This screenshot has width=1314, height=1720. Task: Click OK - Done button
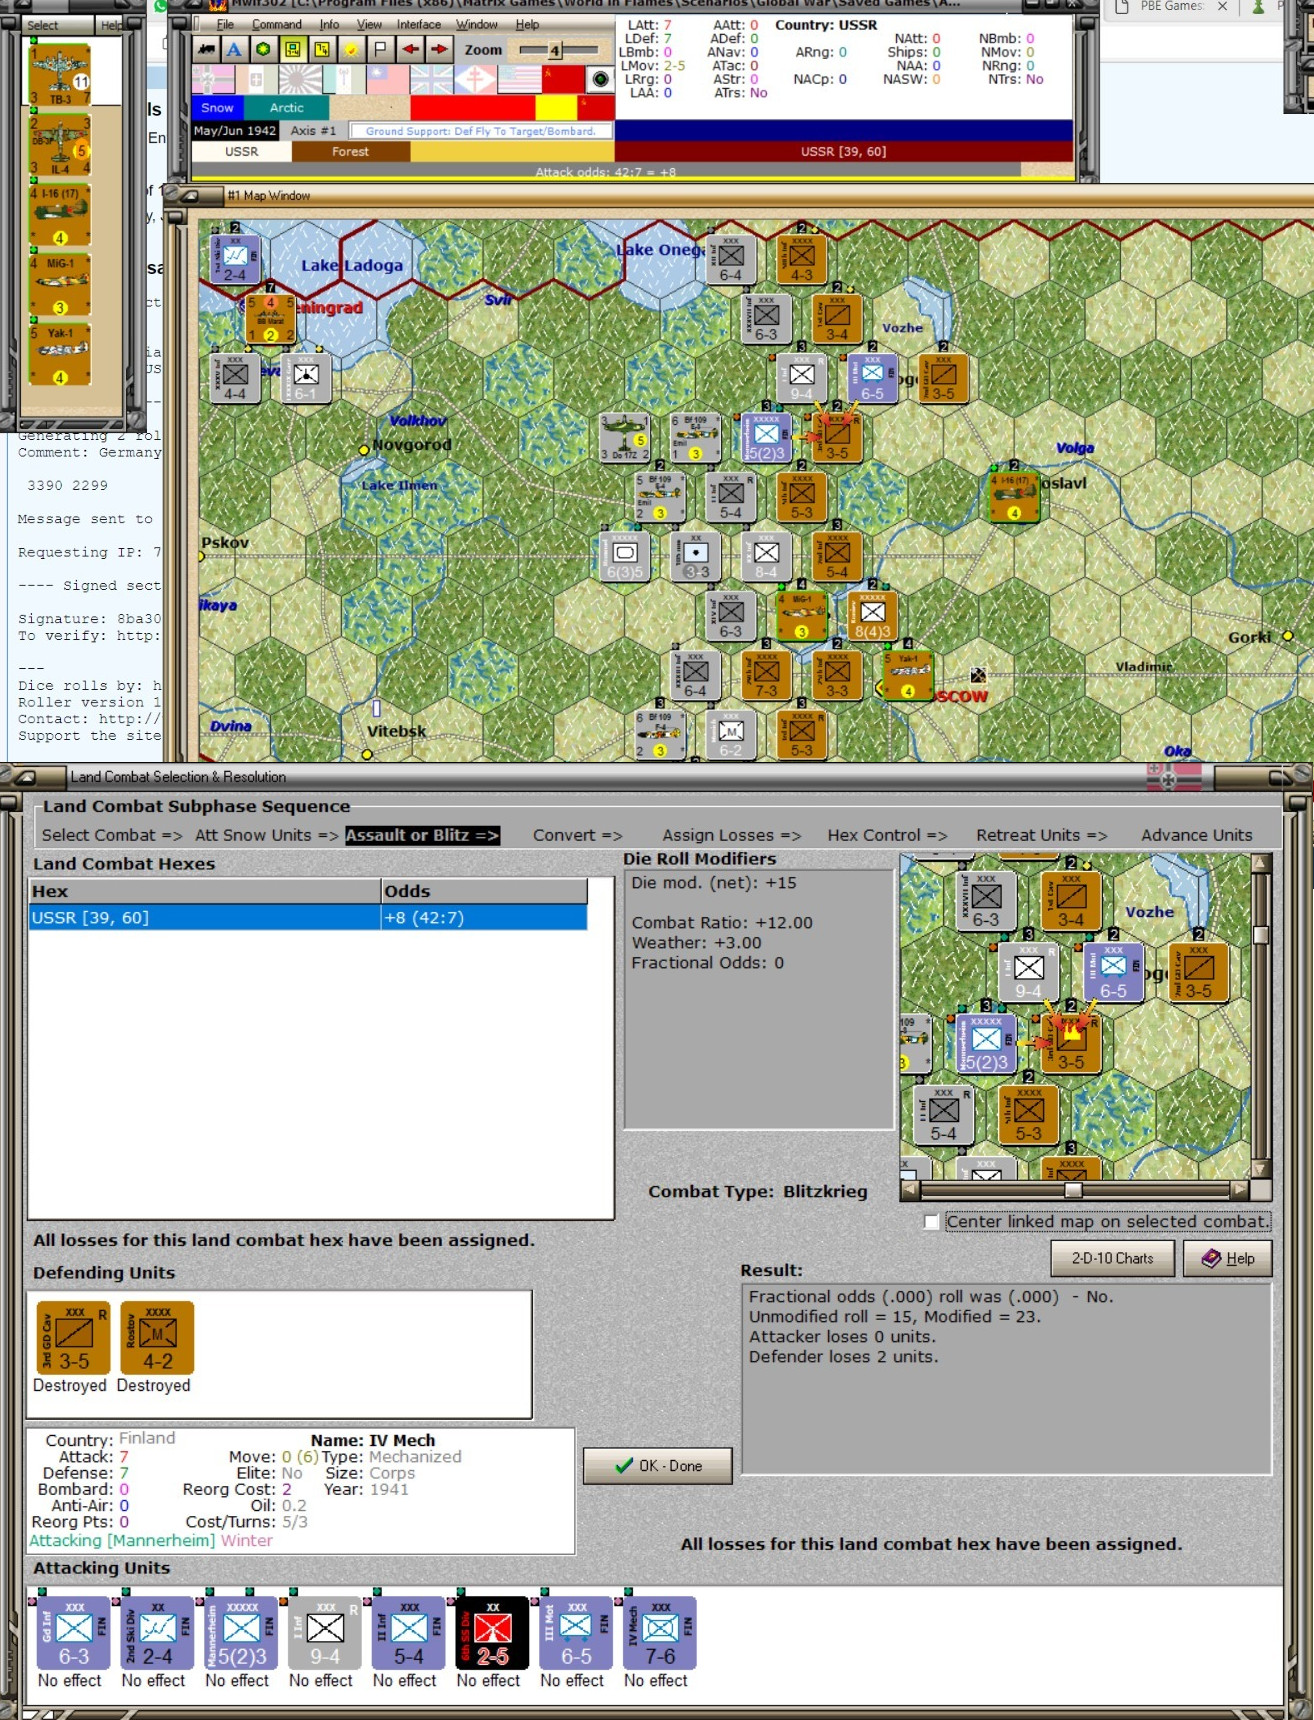point(658,1465)
